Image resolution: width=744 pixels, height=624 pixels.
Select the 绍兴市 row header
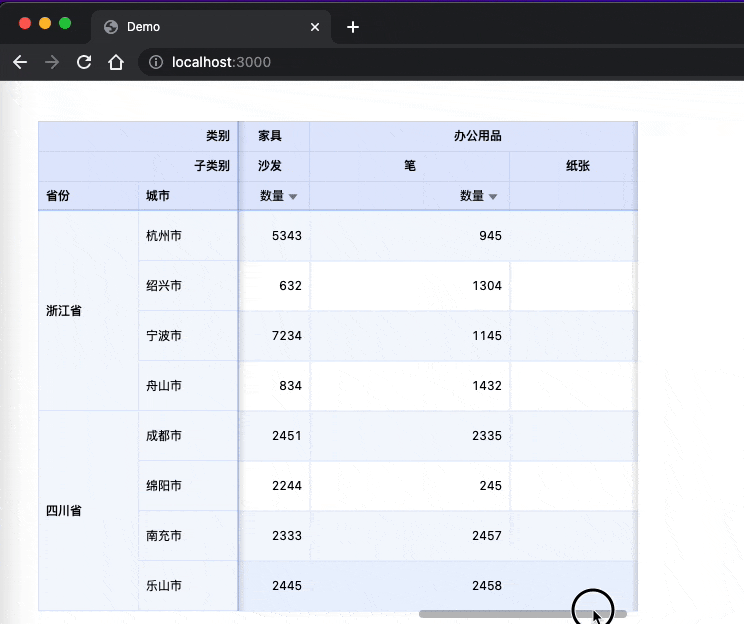click(188, 286)
